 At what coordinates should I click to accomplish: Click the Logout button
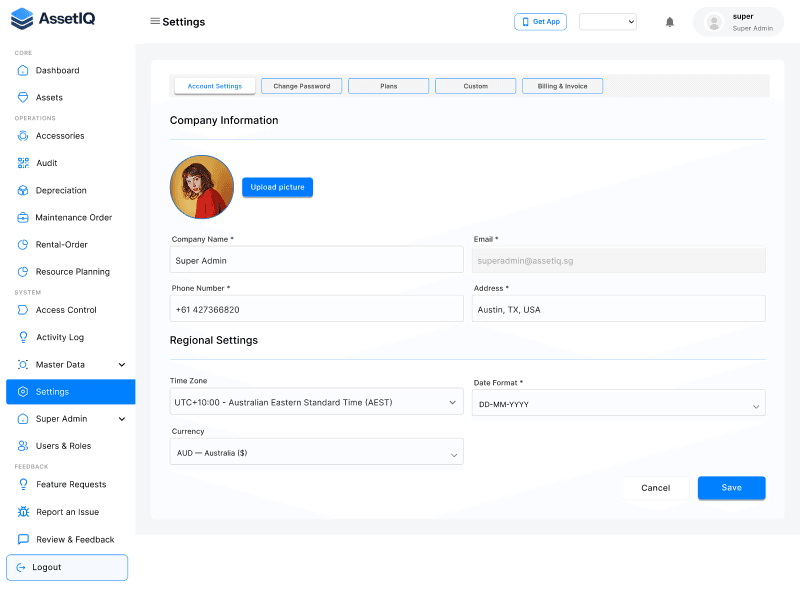tap(67, 567)
